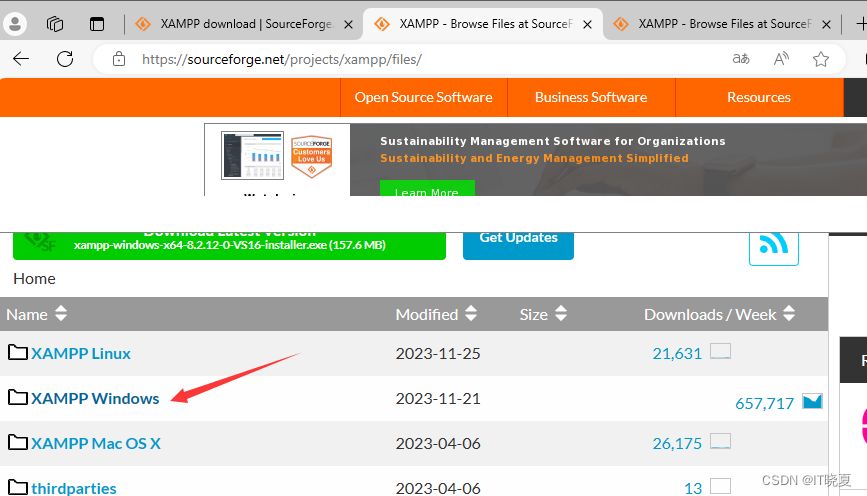Open the XAMPP Windows folder link
This screenshot has height=496, width=867.
[x=95, y=399]
